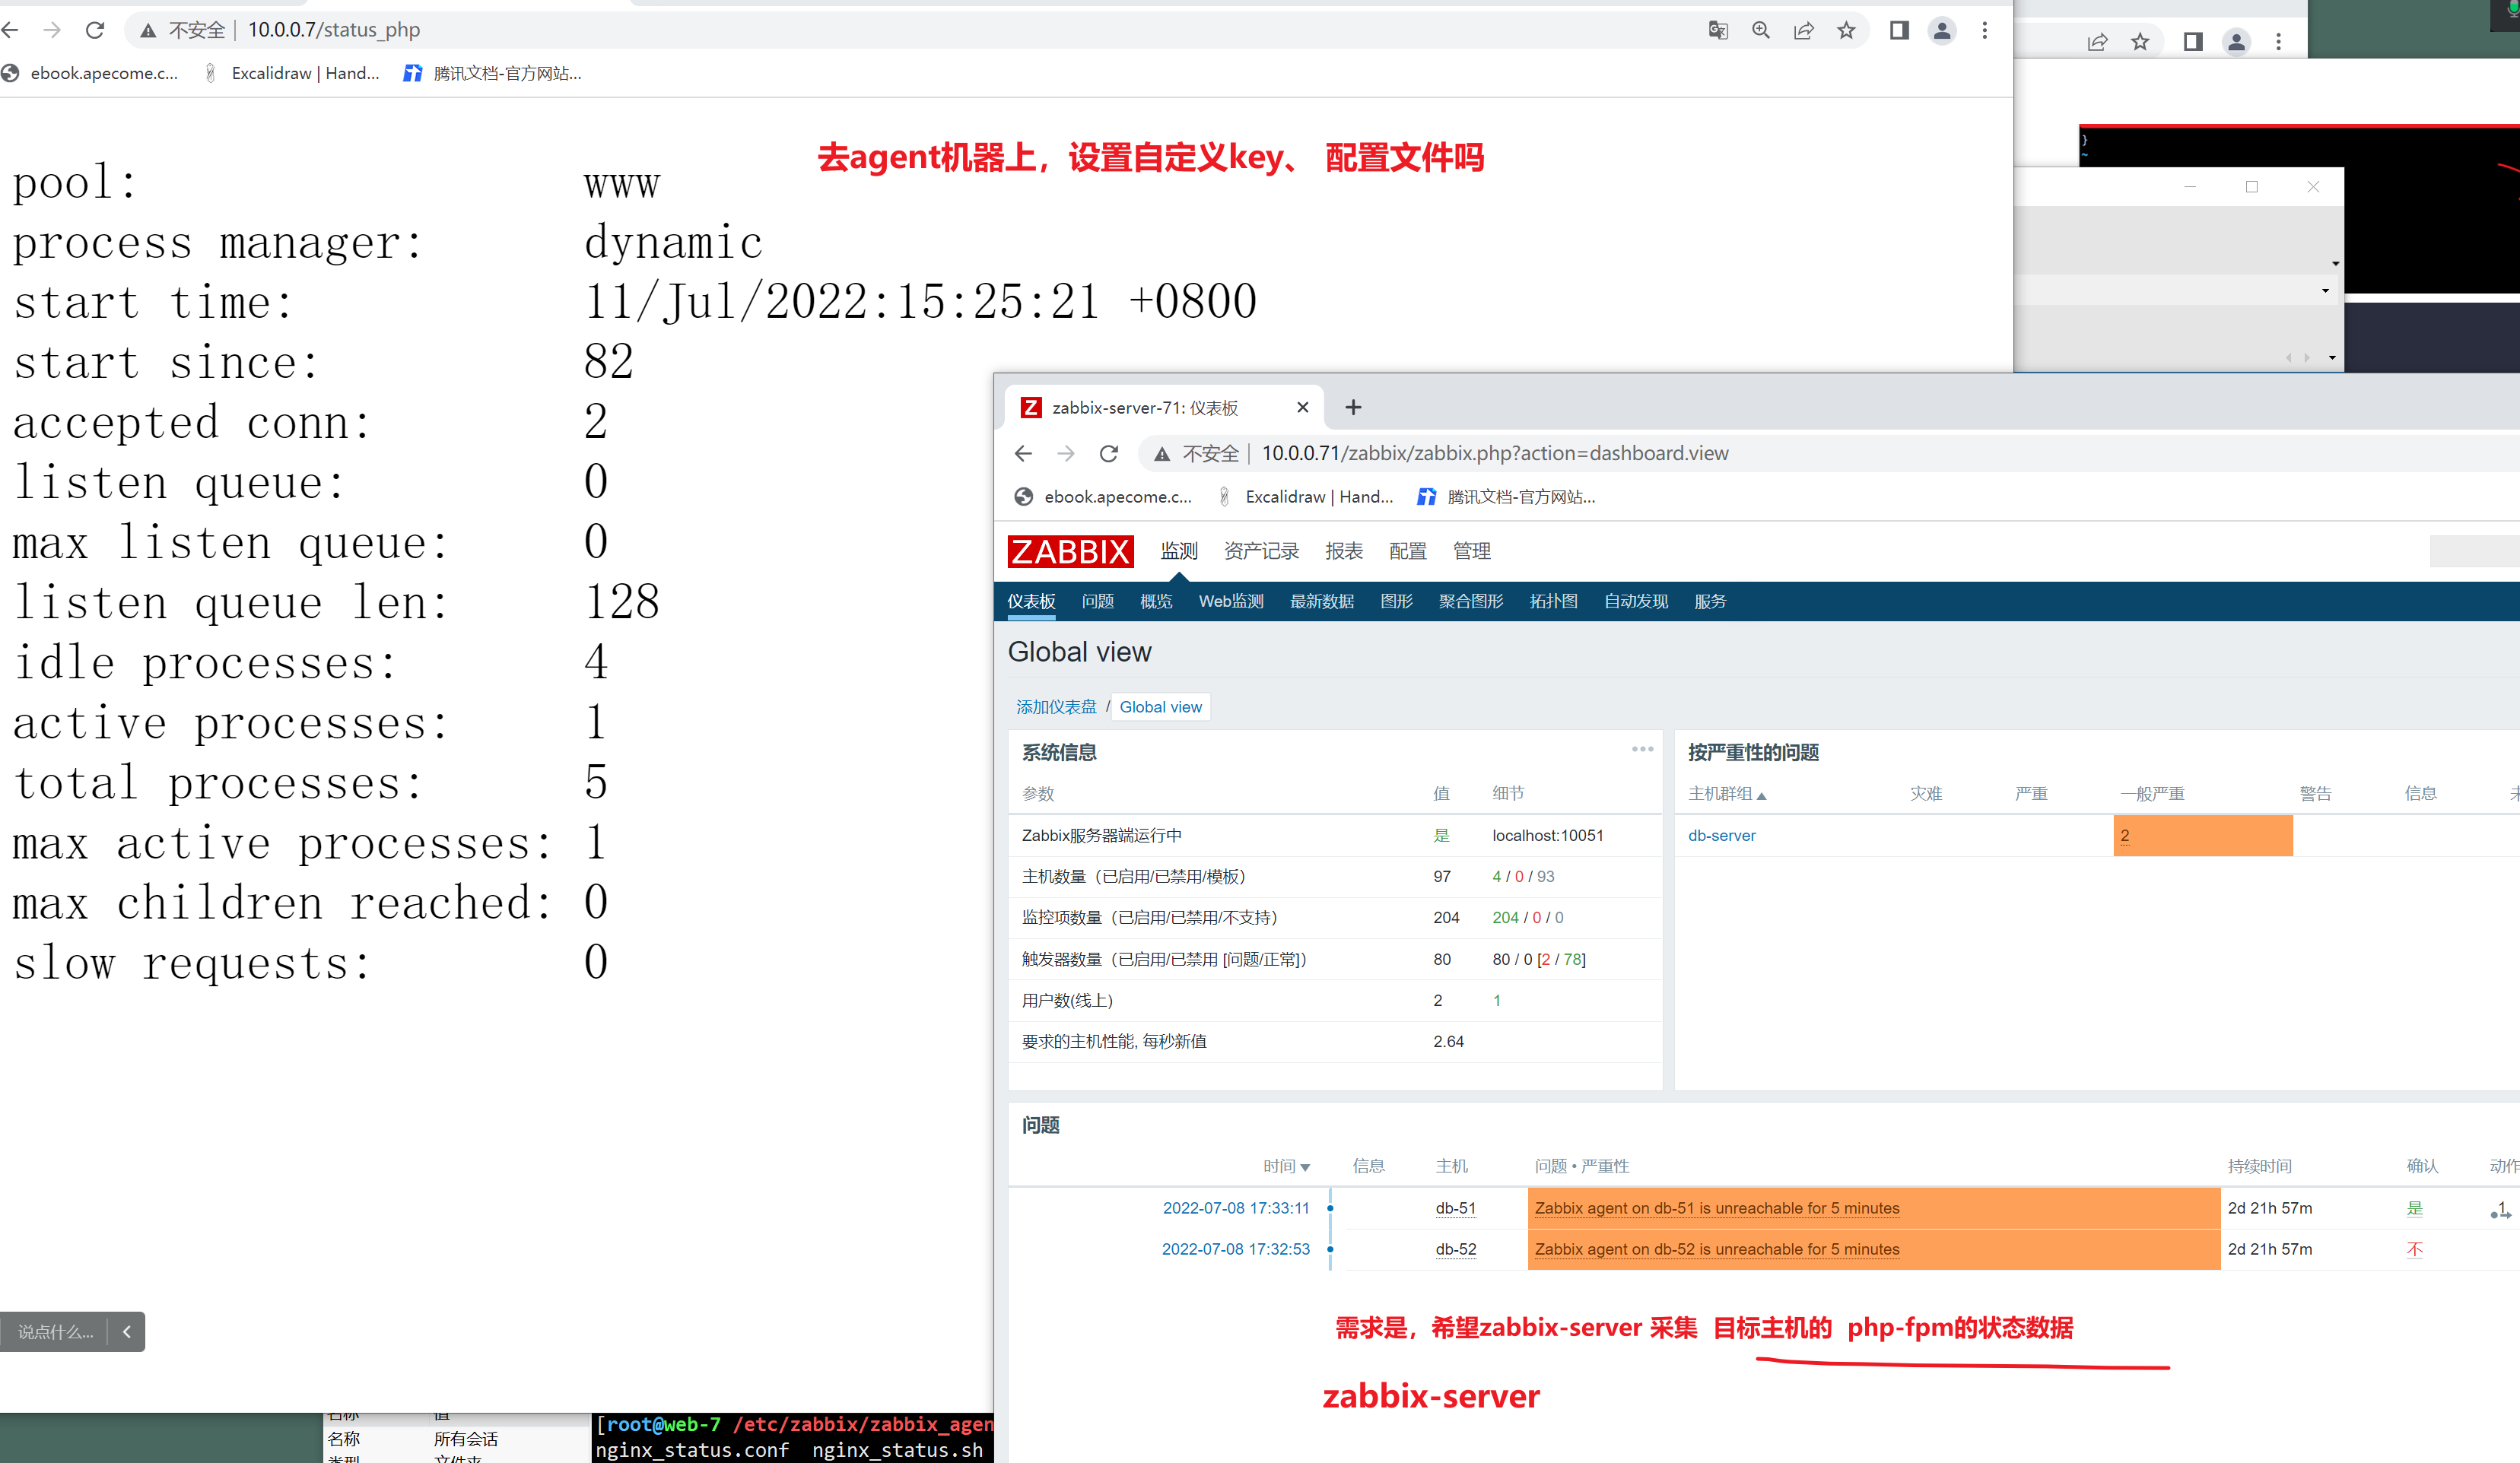Image resolution: width=2520 pixels, height=1463 pixels.
Task: Click acknowledged status 不 for db-52 problem
Action: pyautogui.click(x=2414, y=1249)
